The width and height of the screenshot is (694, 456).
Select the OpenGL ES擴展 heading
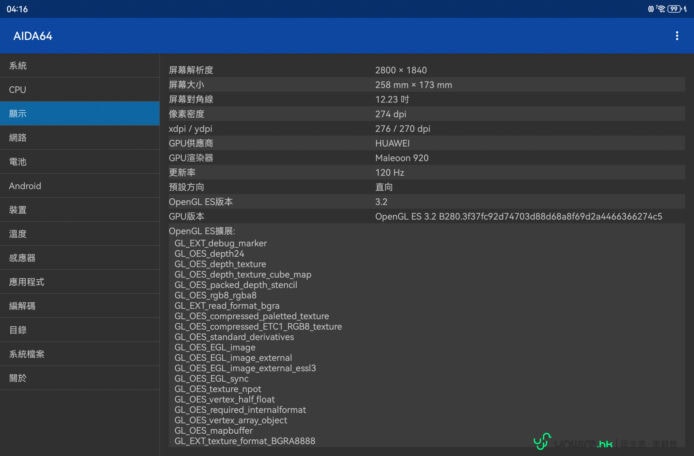coord(202,231)
